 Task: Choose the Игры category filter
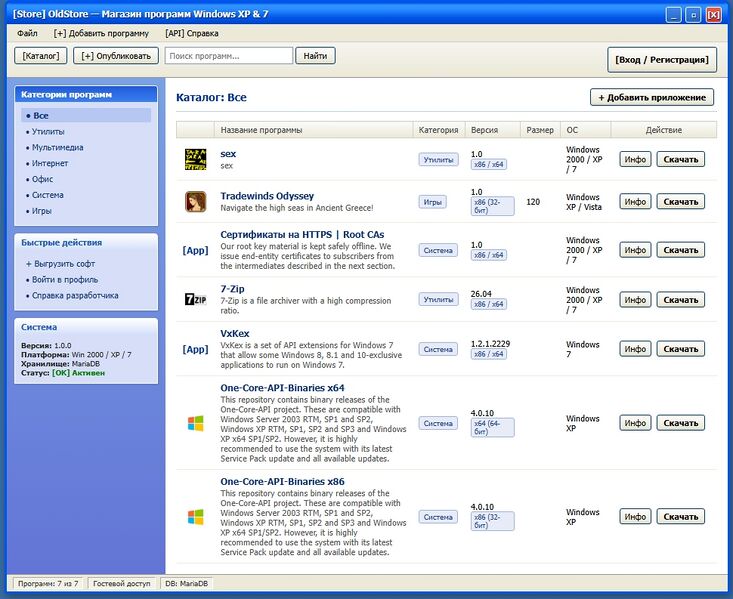click(41, 211)
